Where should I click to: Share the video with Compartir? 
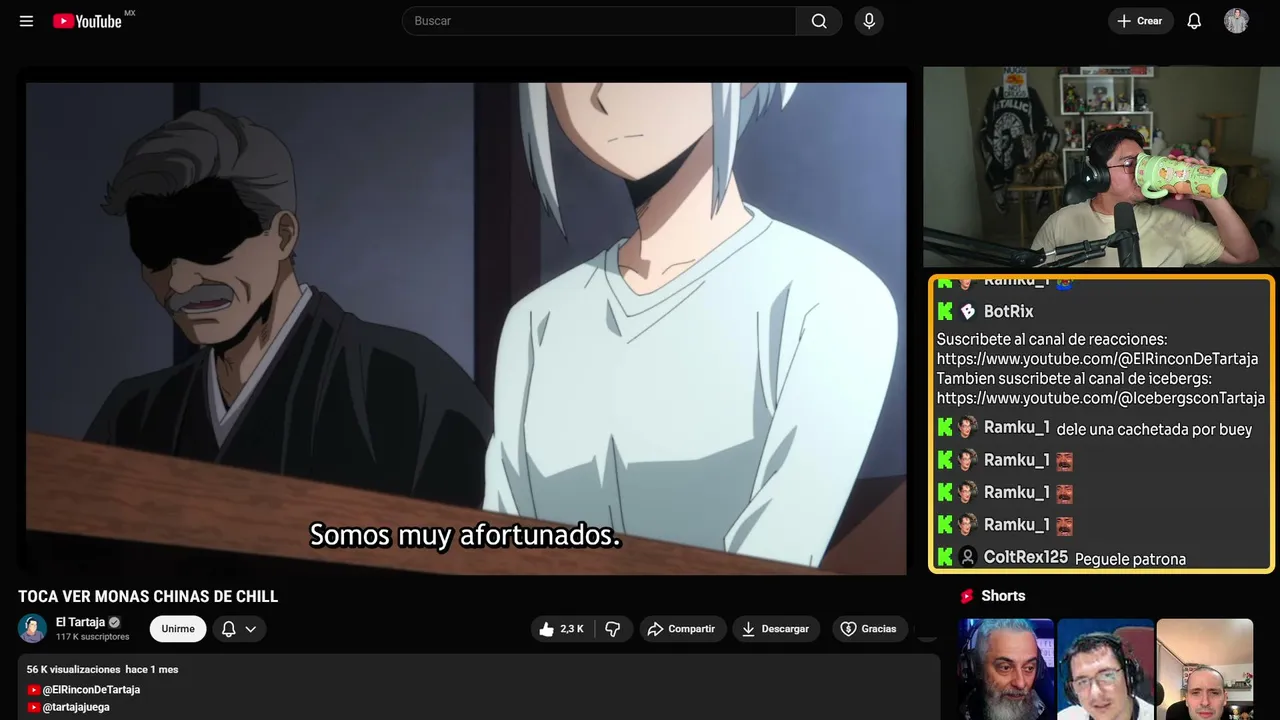683,629
